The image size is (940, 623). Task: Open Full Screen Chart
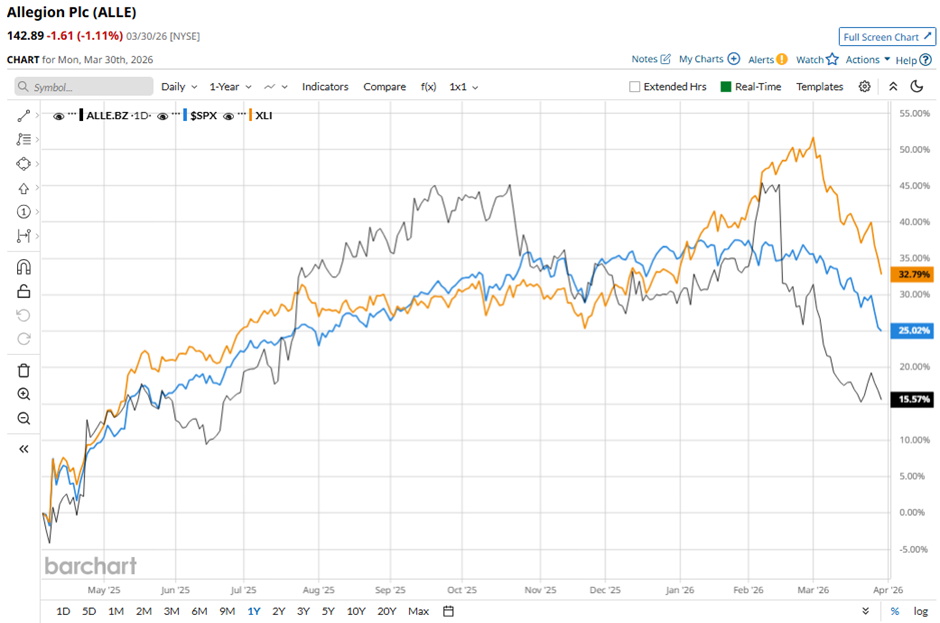click(x=887, y=37)
